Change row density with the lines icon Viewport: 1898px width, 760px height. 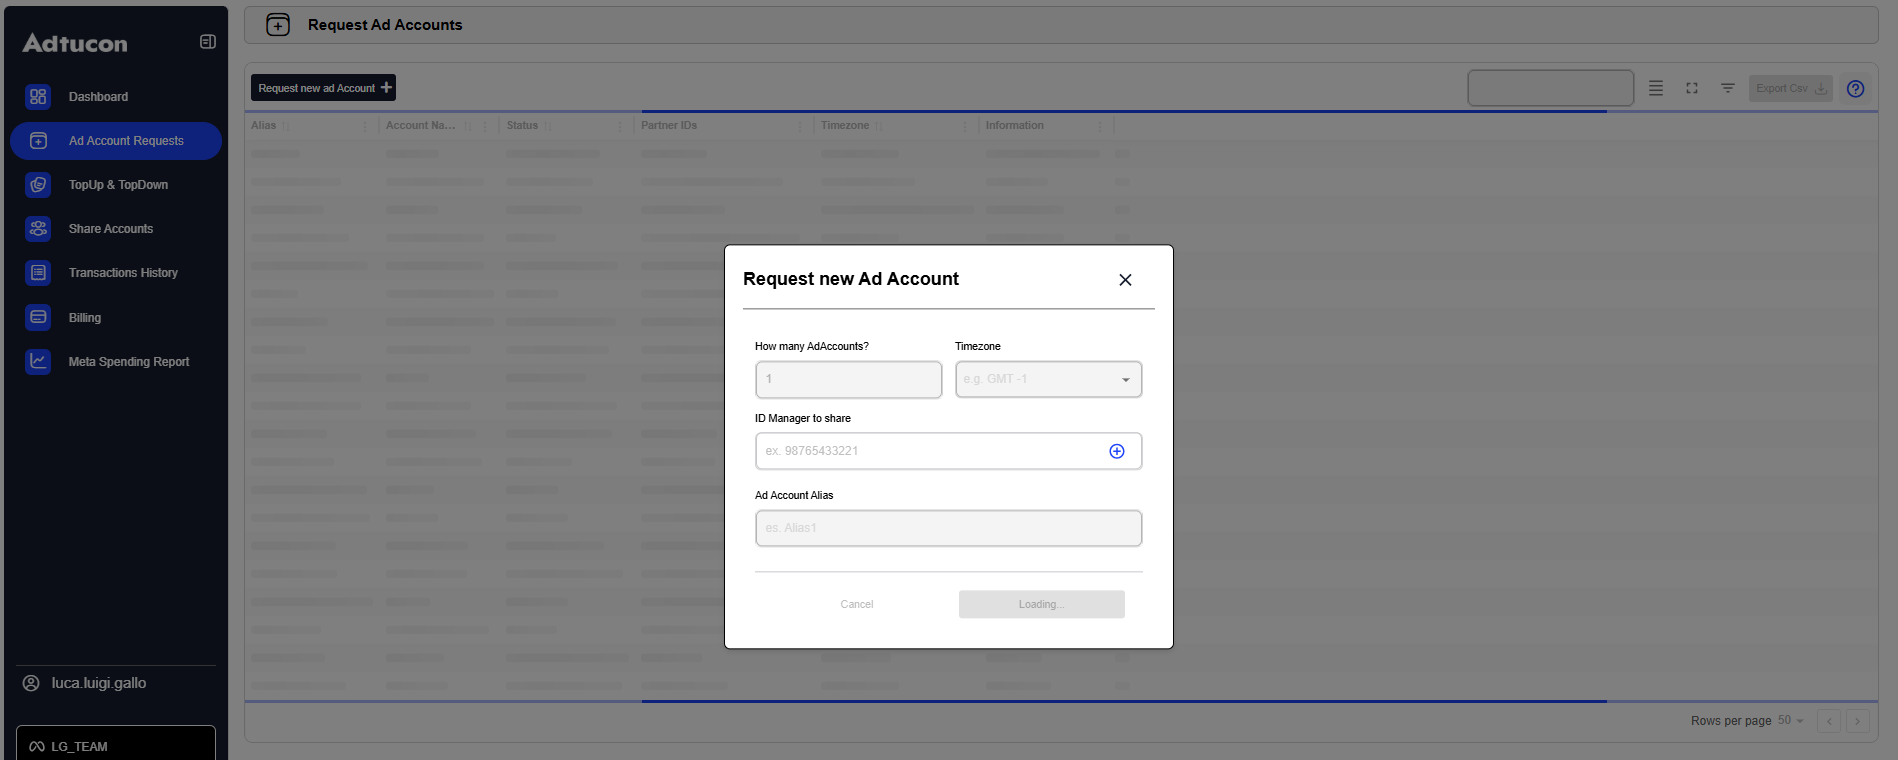pyautogui.click(x=1656, y=89)
